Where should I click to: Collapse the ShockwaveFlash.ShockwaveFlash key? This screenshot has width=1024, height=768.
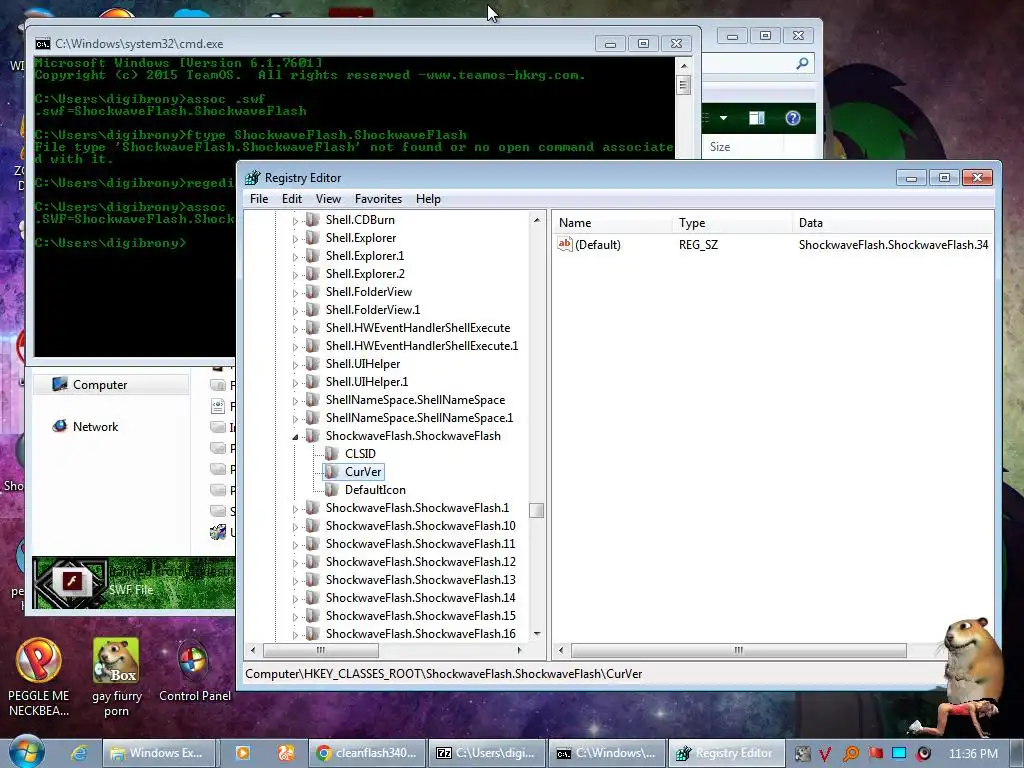pyautogui.click(x=295, y=436)
